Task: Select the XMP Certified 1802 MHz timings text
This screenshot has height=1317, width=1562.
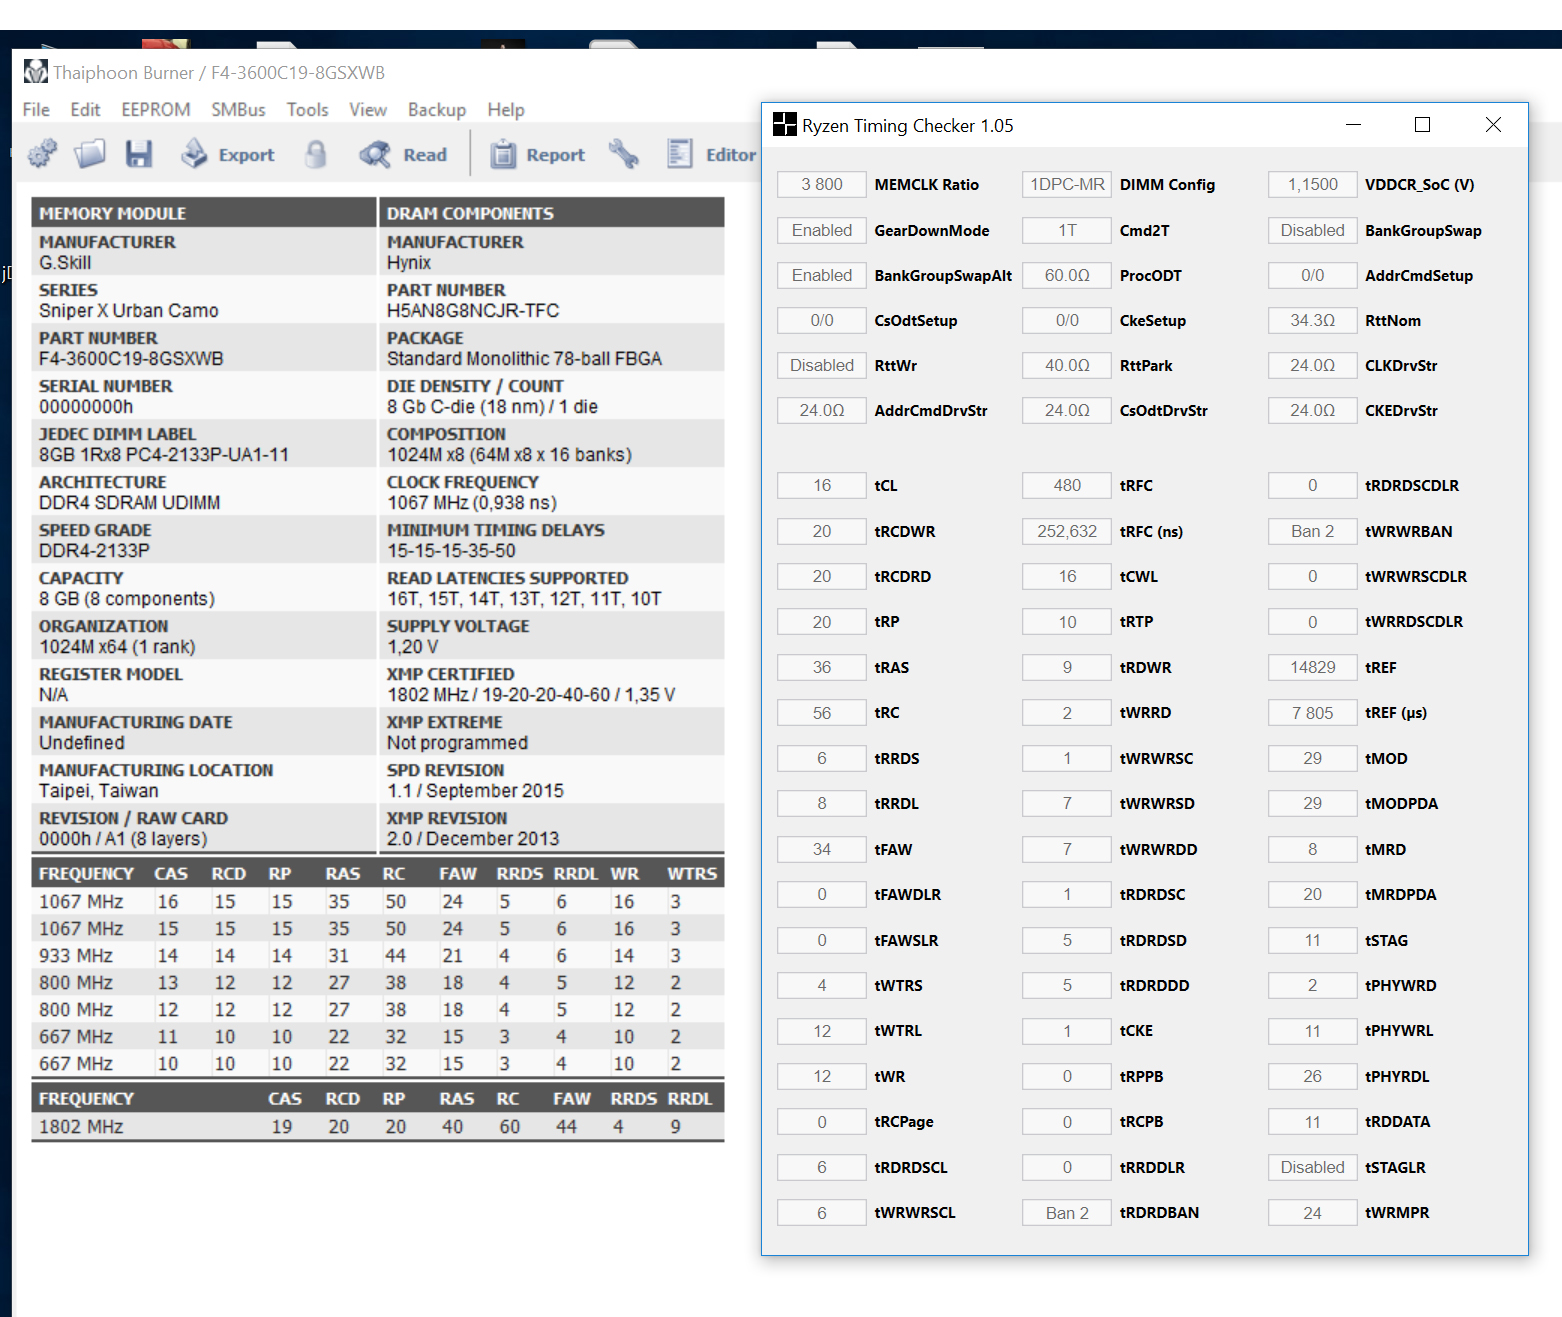Action: click(x=531, y=694)
